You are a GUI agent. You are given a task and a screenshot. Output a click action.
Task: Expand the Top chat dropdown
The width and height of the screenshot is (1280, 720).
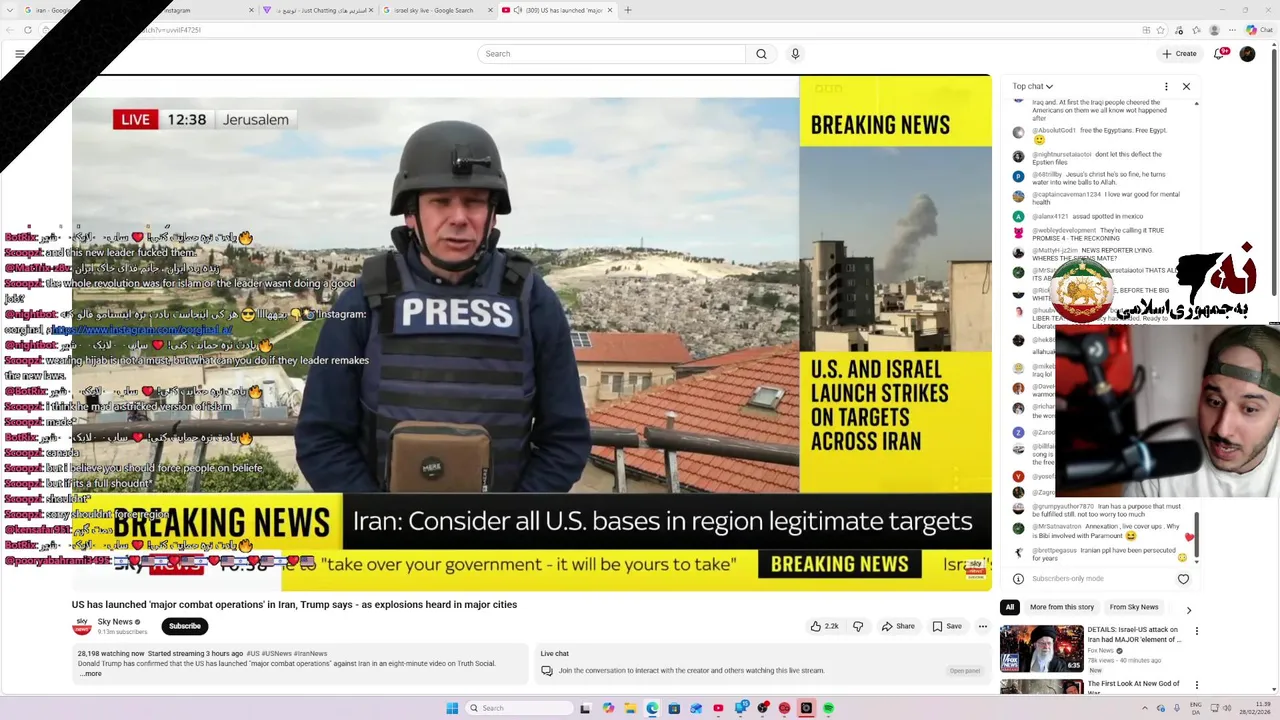click(x=1033, y=87)
